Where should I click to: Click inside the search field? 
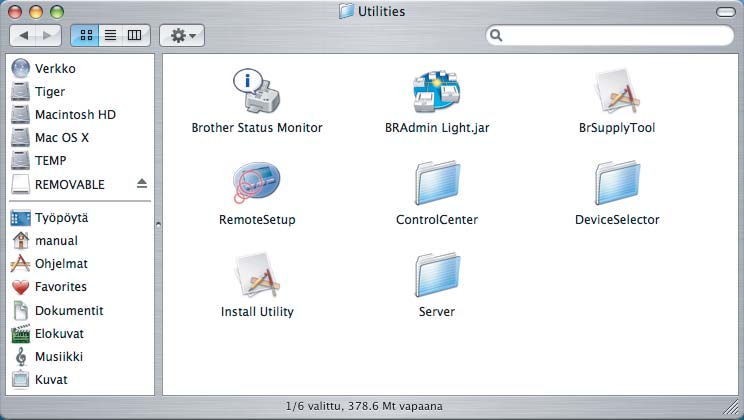[x=610, y=36]
